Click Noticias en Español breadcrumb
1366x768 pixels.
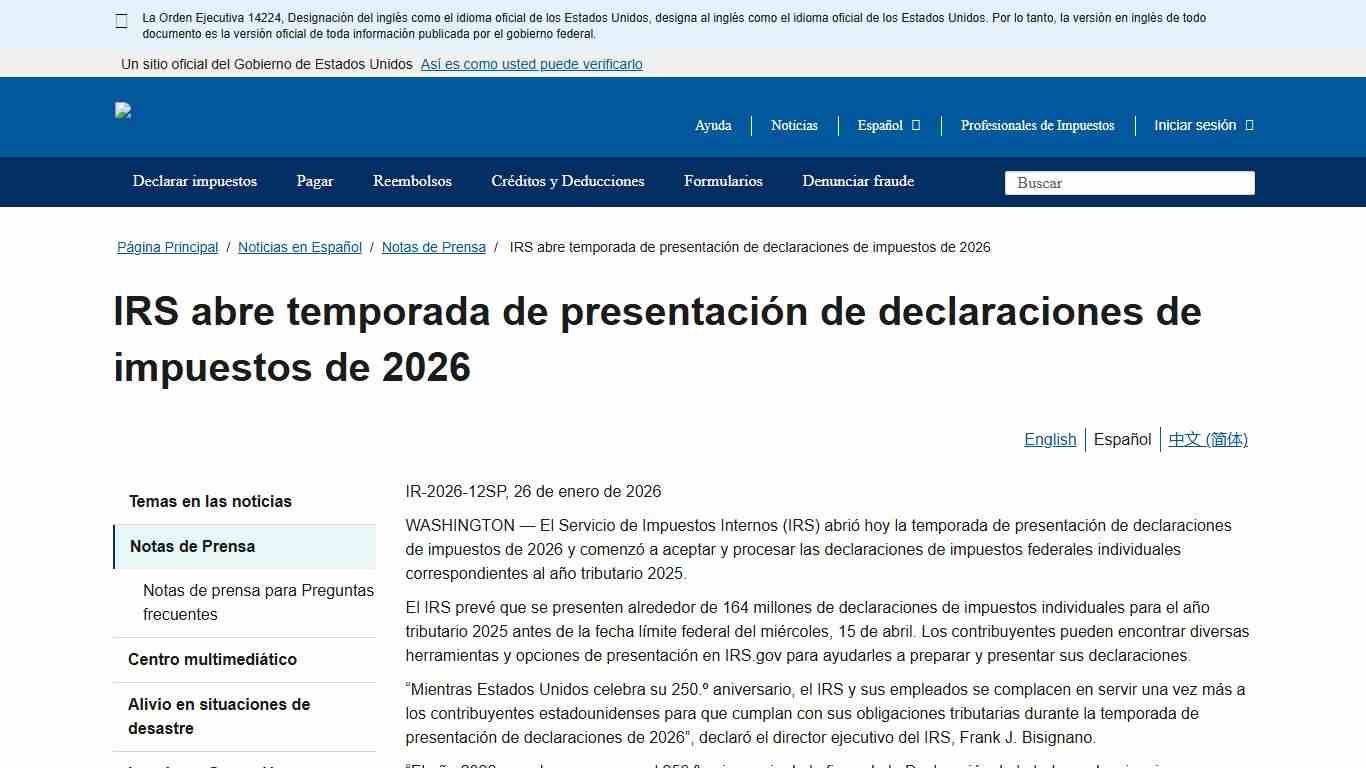pyautogui.click(x=299, y=247)
